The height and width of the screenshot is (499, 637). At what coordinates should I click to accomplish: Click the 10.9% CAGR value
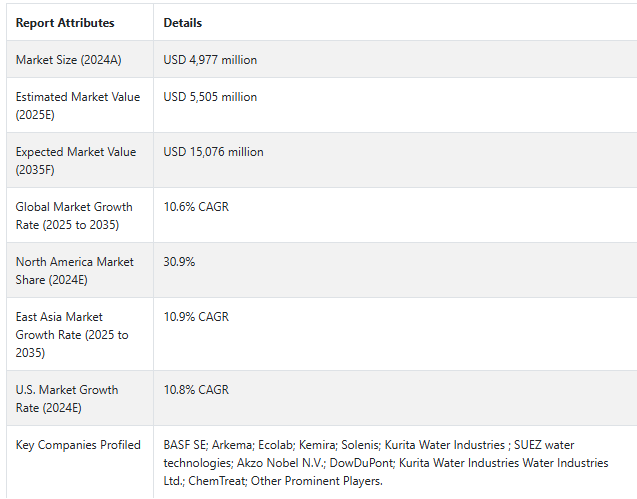196,317
